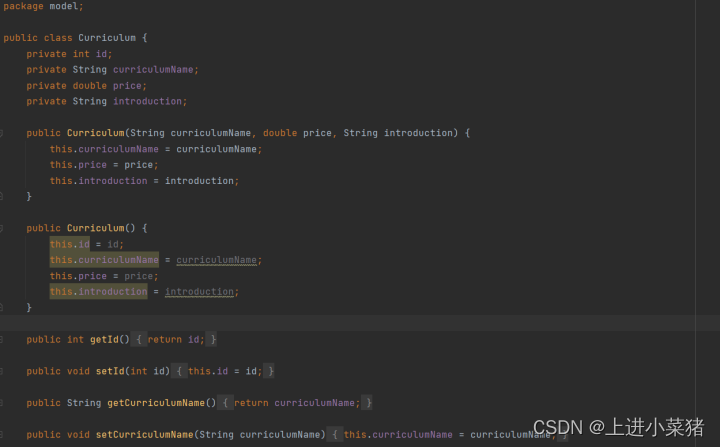
Task: Expand folded setId body at opening brace
Action: (x=179, y=371)
